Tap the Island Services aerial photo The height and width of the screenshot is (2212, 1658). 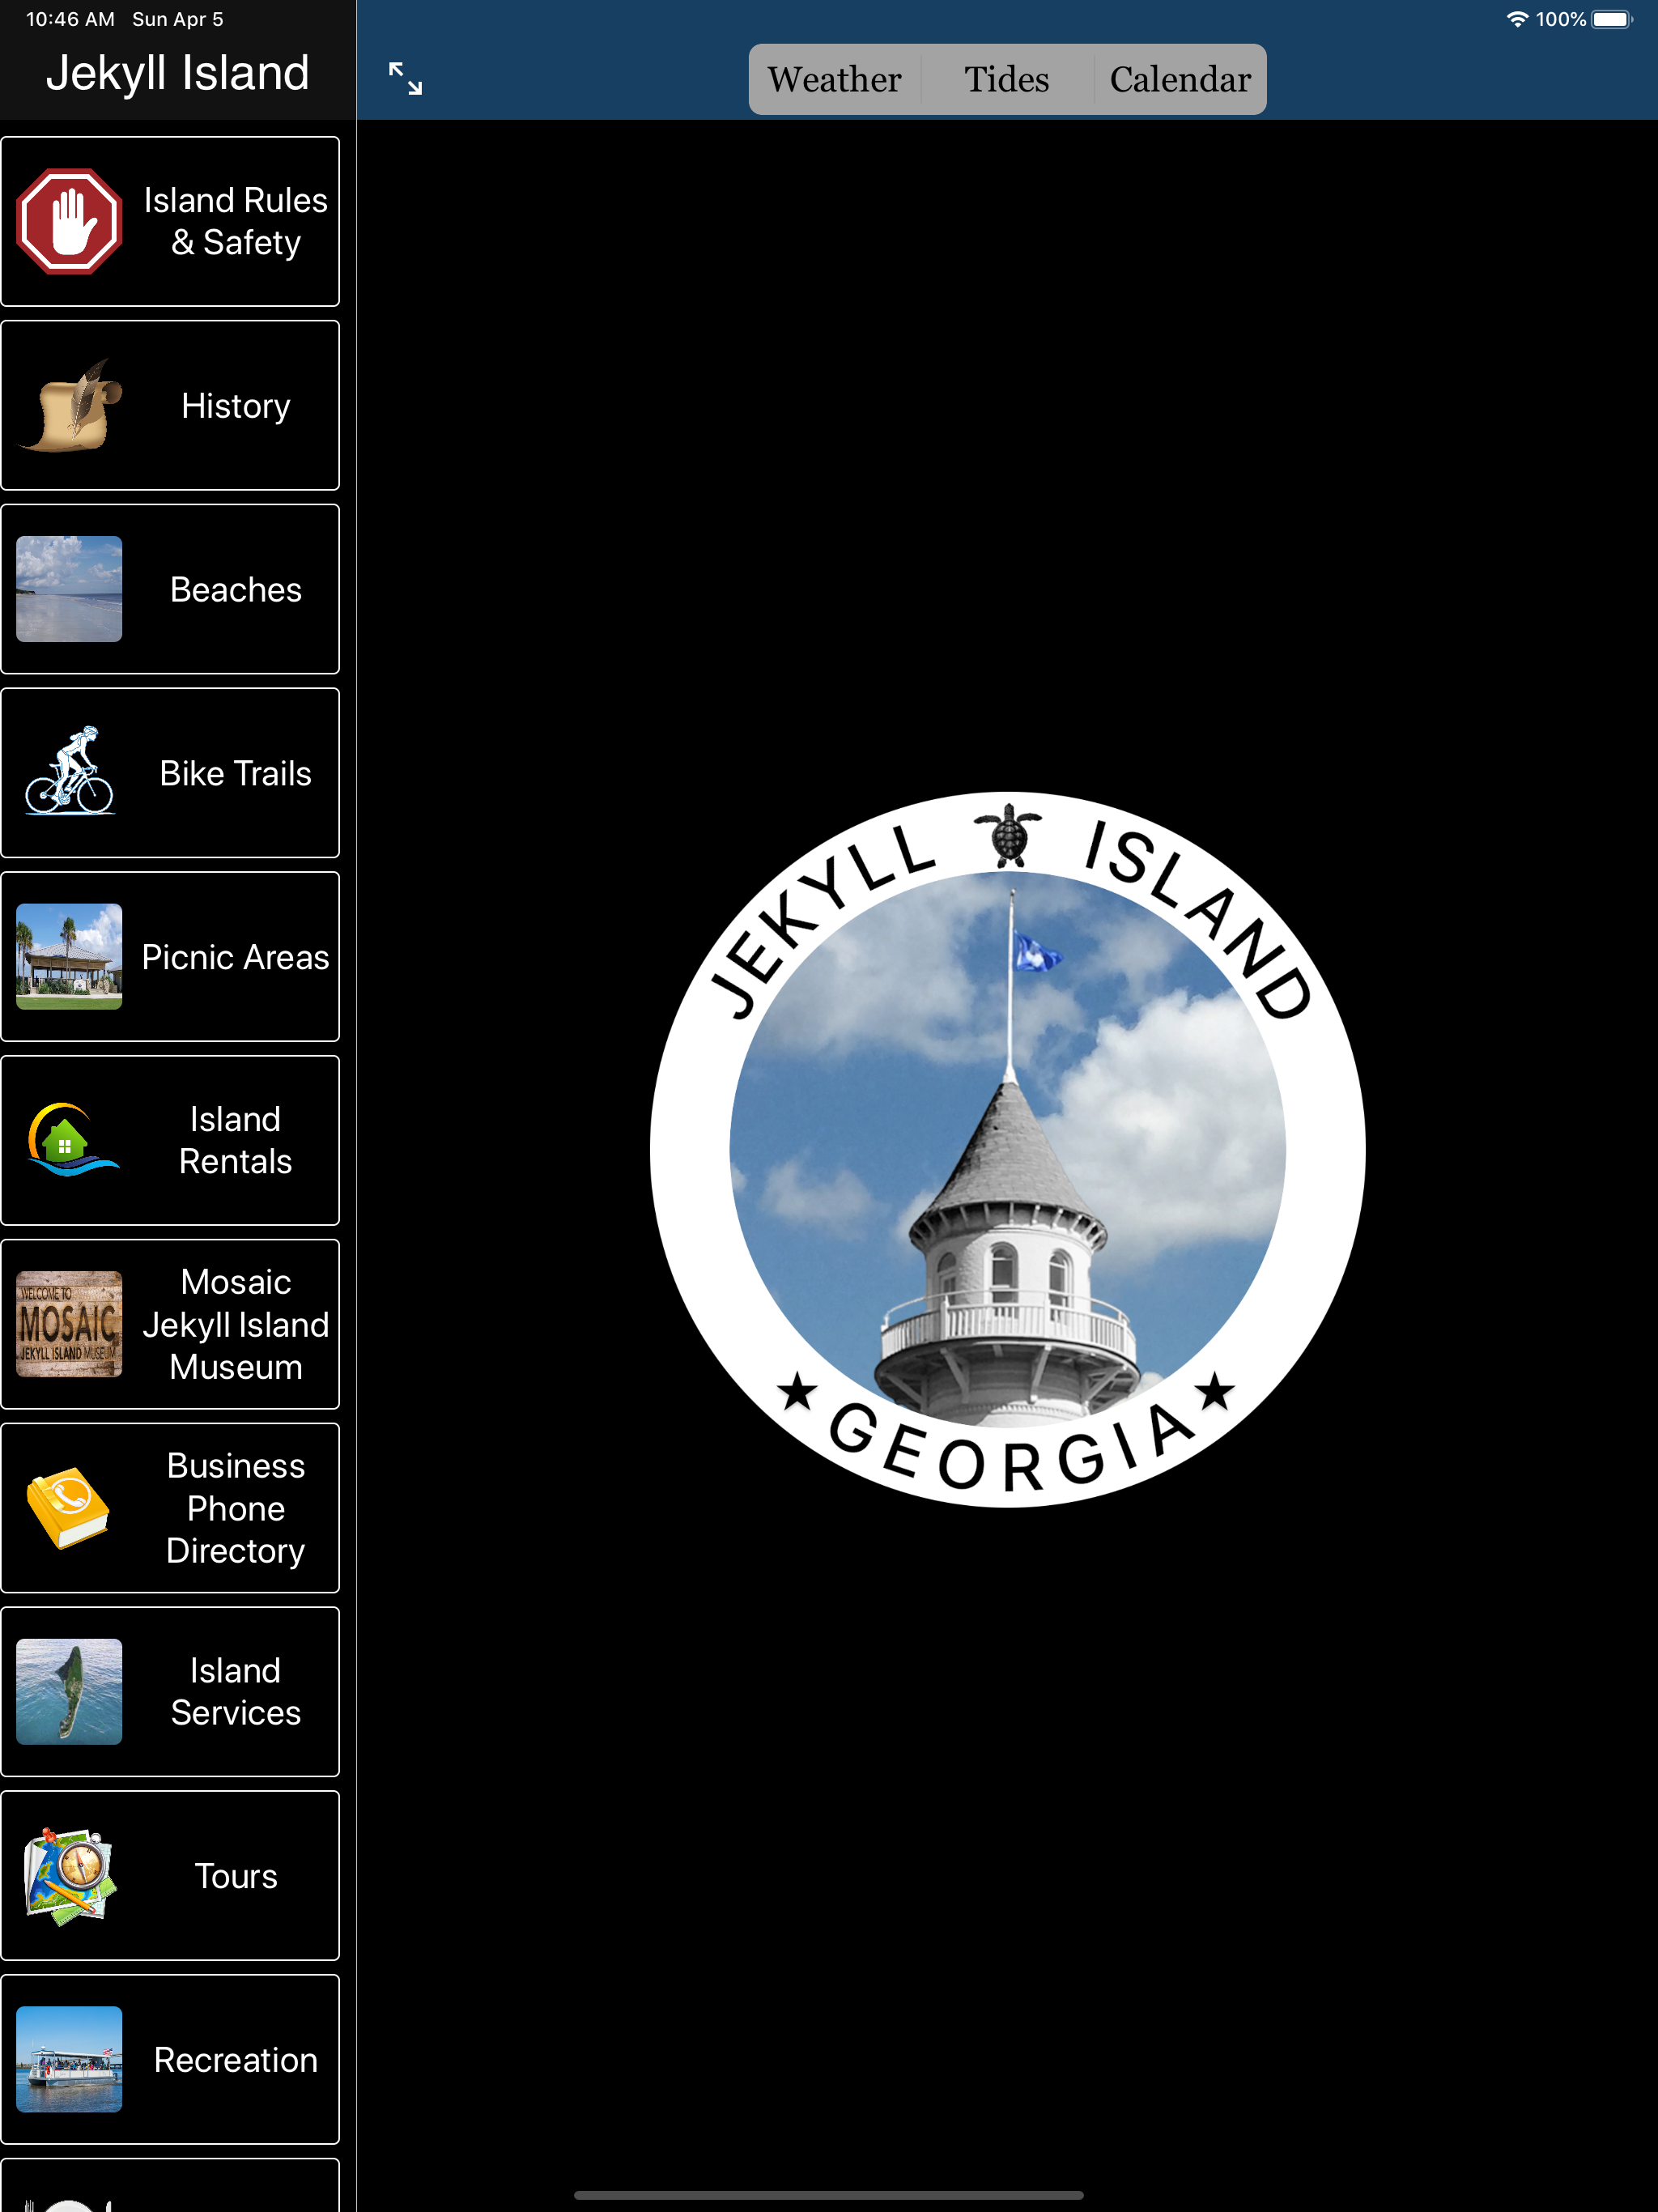69,1692
